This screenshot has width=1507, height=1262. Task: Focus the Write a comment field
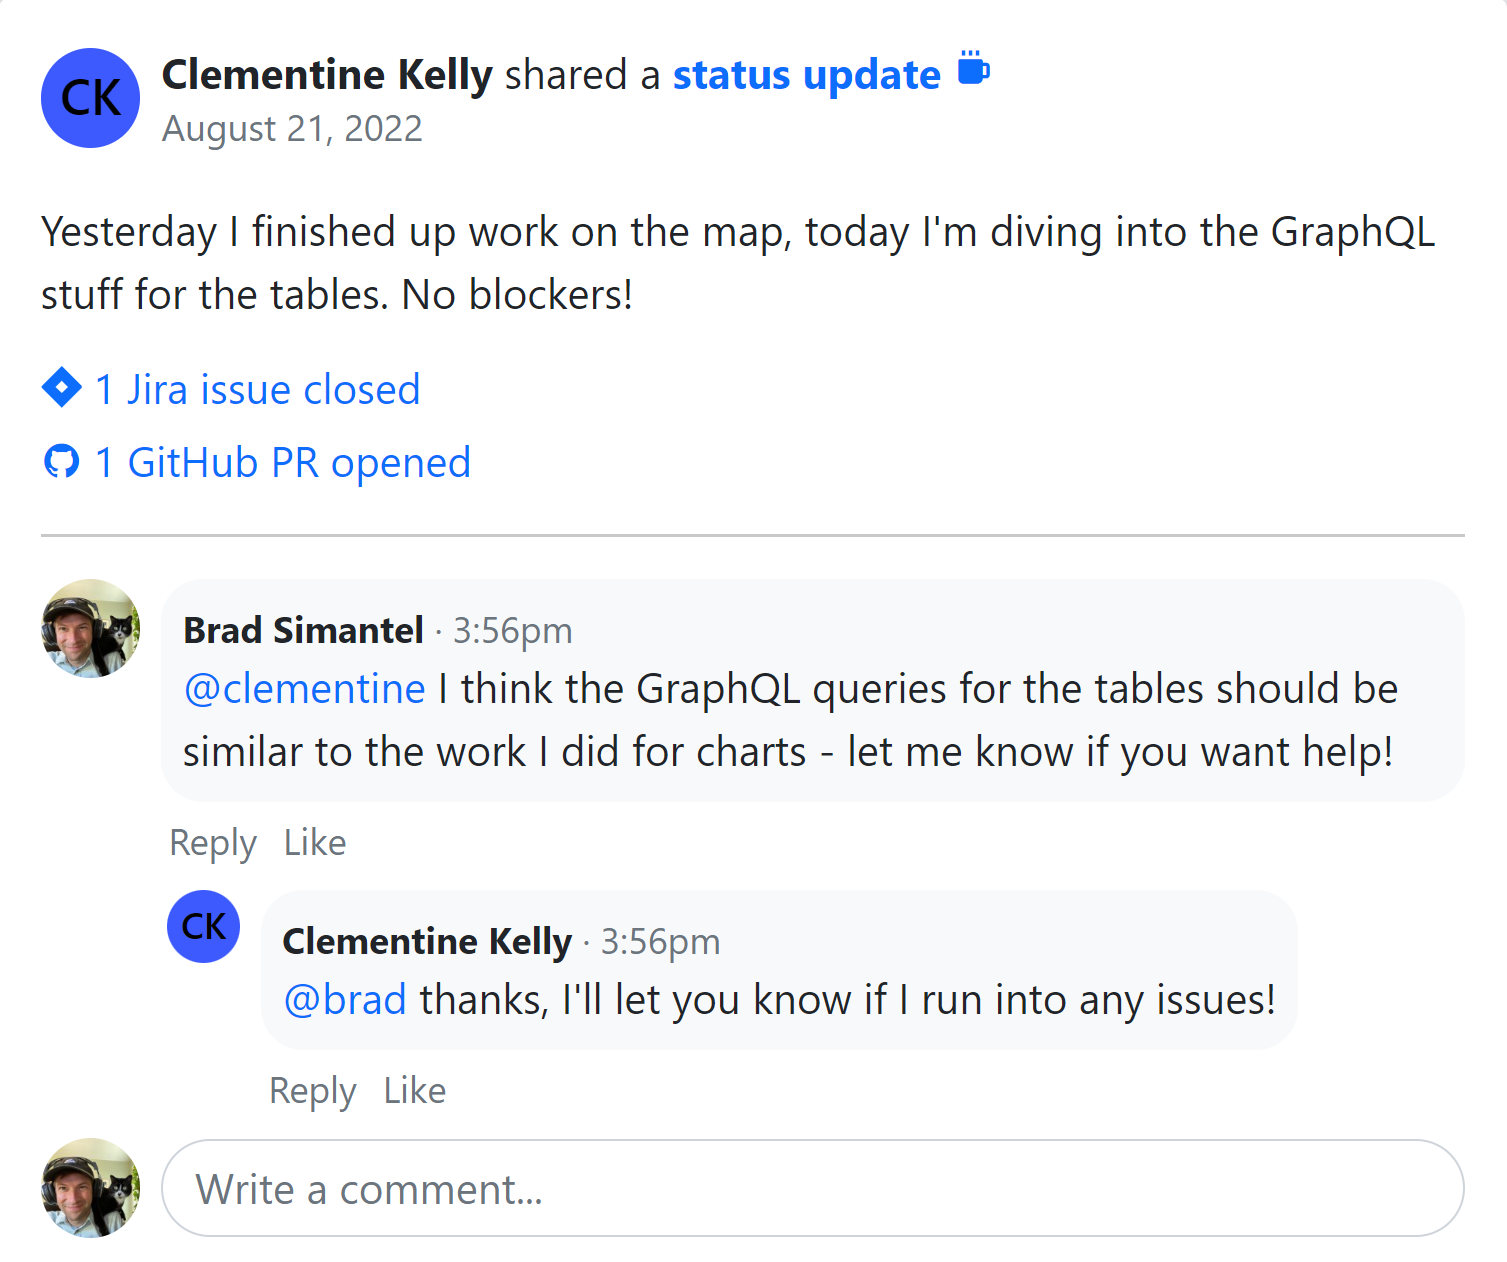coord(812,1189)
